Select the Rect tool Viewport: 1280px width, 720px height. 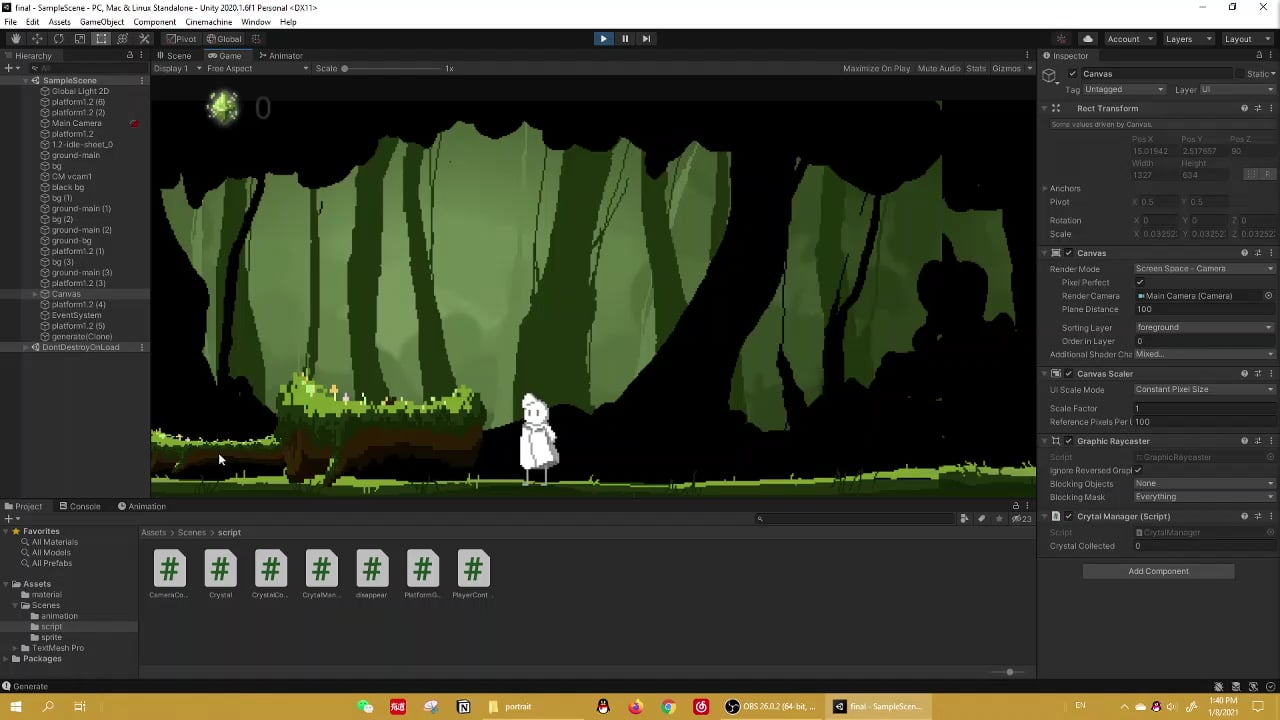coord(101,39)
